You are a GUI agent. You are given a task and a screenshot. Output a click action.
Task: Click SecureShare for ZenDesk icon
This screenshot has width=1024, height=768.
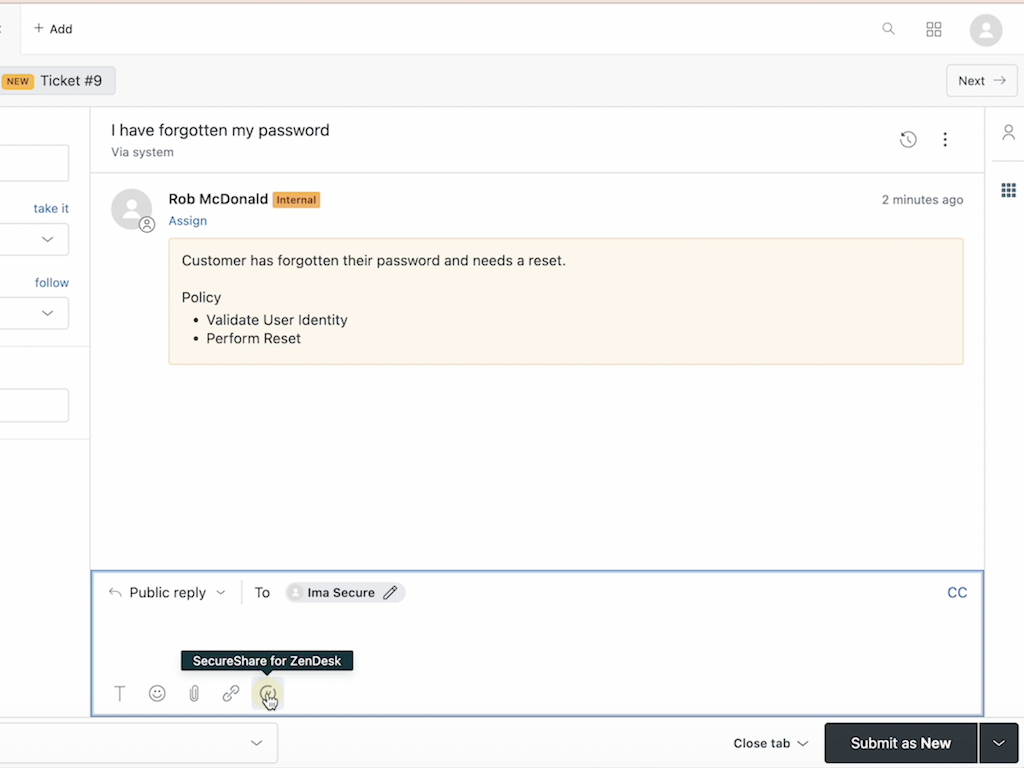[x=267, y=693]
